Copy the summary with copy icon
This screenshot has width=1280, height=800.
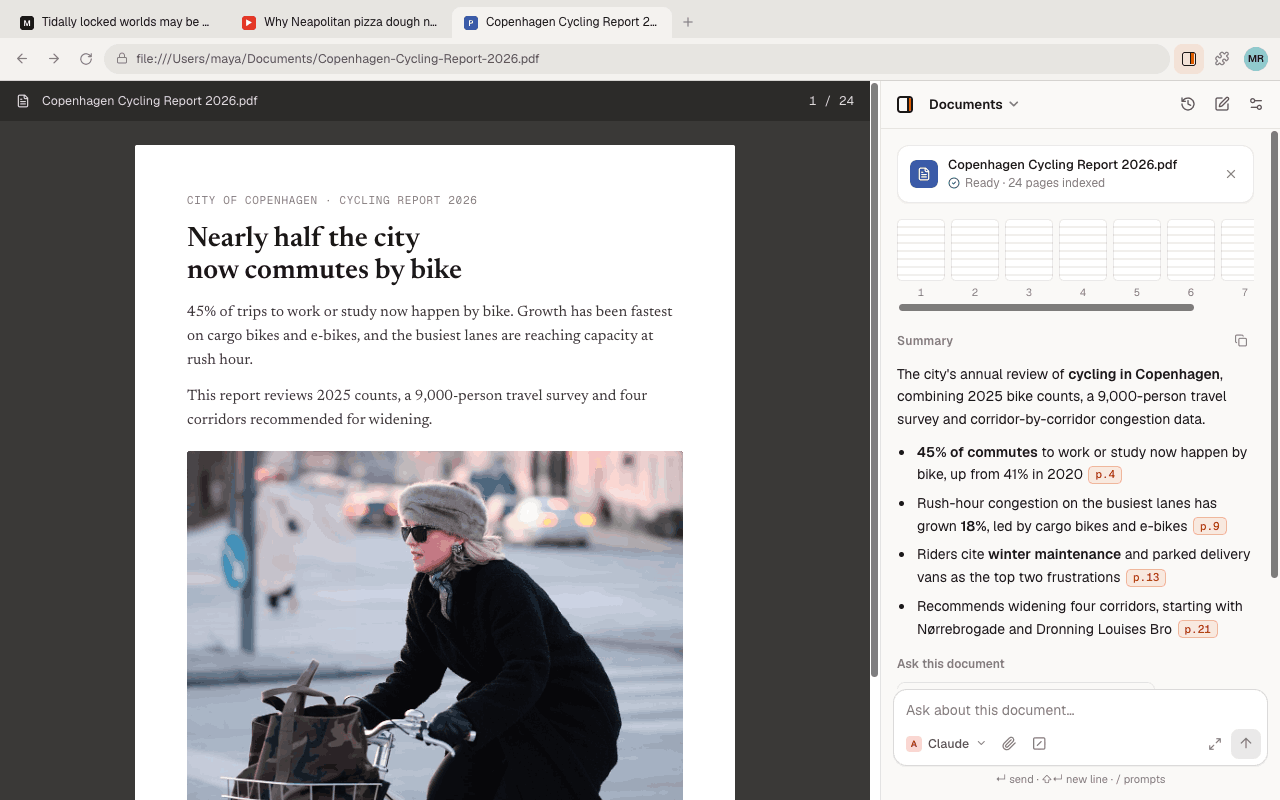1241,341
